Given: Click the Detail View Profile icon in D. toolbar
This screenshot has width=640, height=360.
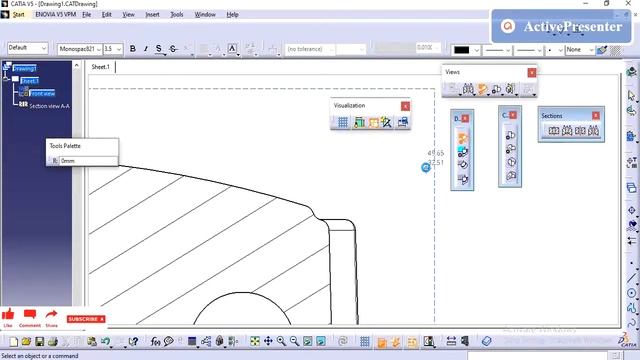Looking at the screenshot, I should (462, 152).
